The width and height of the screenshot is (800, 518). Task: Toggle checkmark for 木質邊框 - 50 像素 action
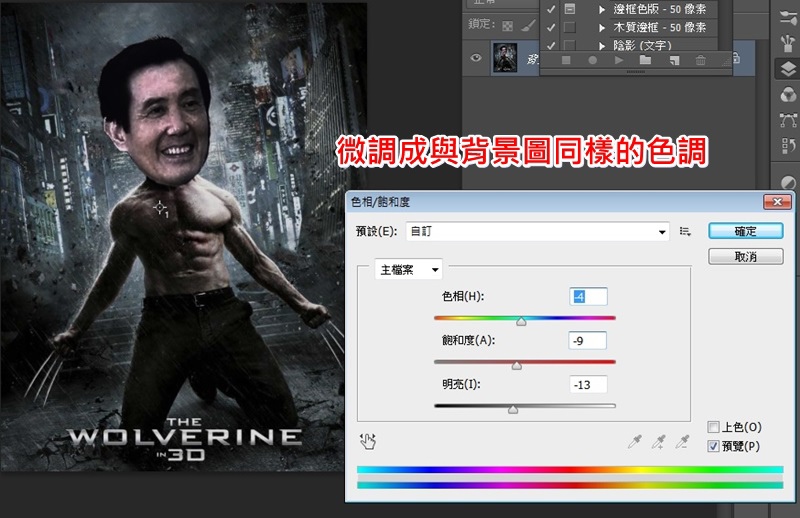click(x=551, y=28)
